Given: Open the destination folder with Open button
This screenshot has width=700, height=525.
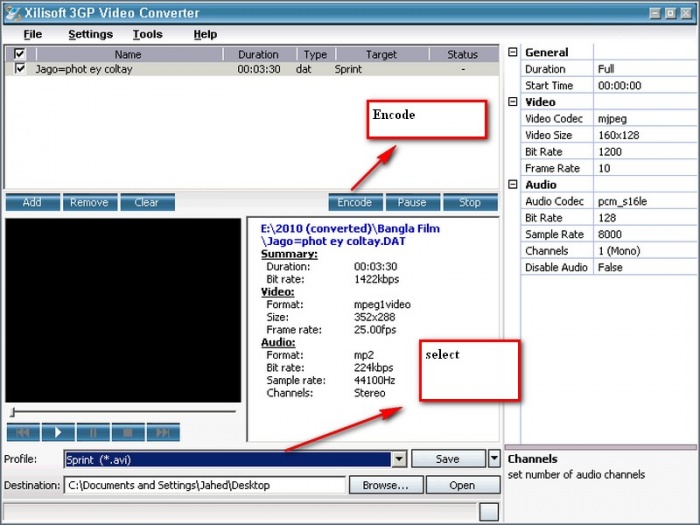Looking at the screenshot, I should coord(463,485).
